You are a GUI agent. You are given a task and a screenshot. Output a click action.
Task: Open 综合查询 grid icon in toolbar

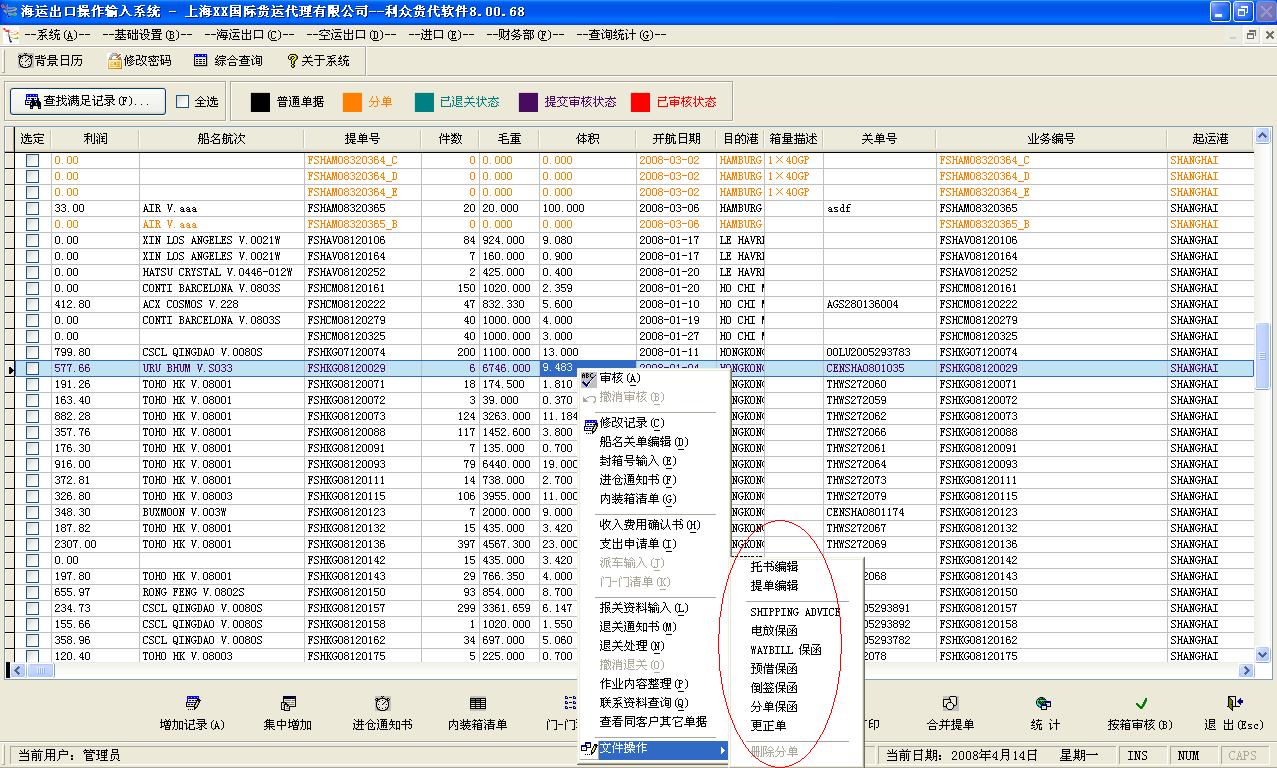pyautogui.click(x=201, y=61)
